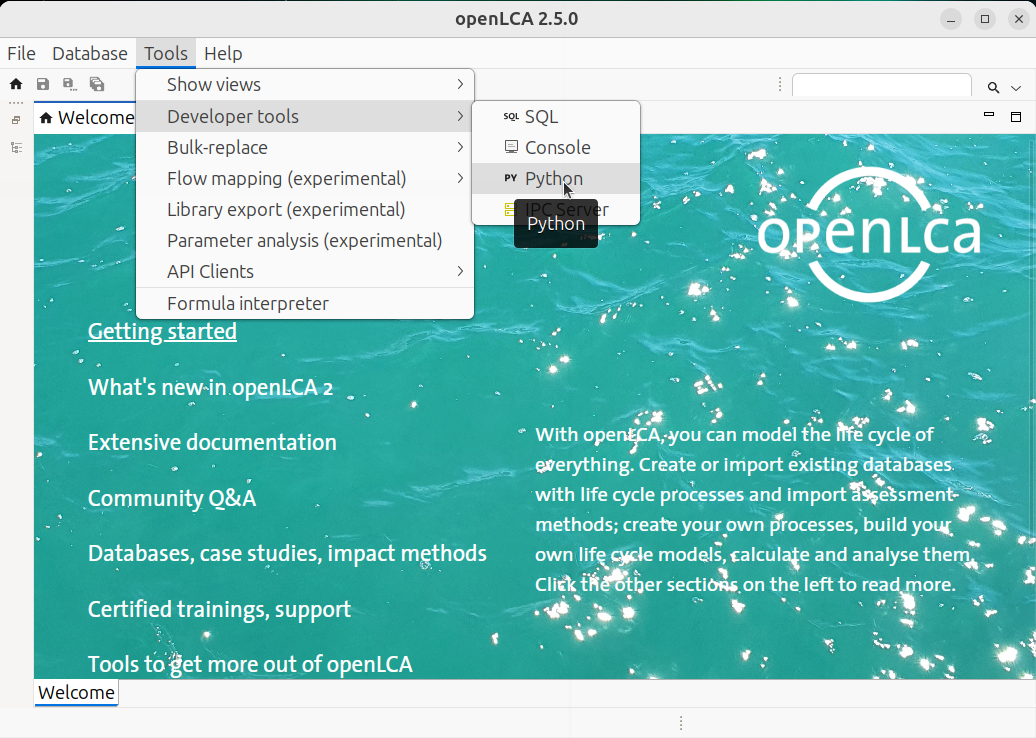Open Databases, case studies, impact methods
Viewport: 1036px width, 738px height.
287,554
